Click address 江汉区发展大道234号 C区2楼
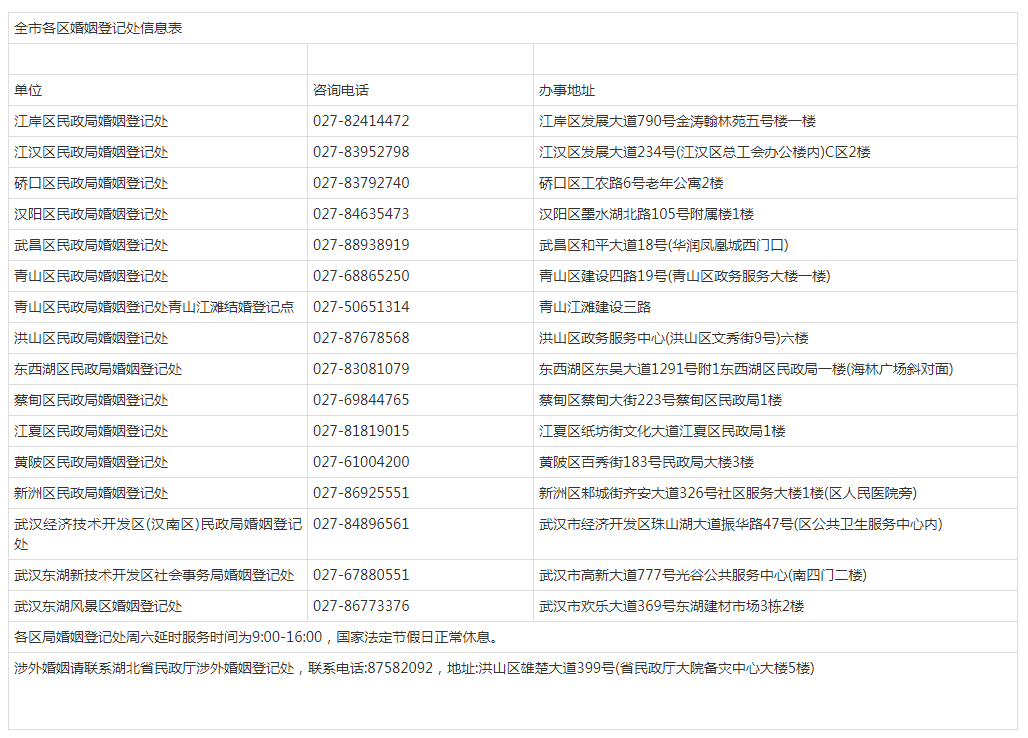Image resolution: width=1028 pixels, height=738 pixels. tap(705, 152)
